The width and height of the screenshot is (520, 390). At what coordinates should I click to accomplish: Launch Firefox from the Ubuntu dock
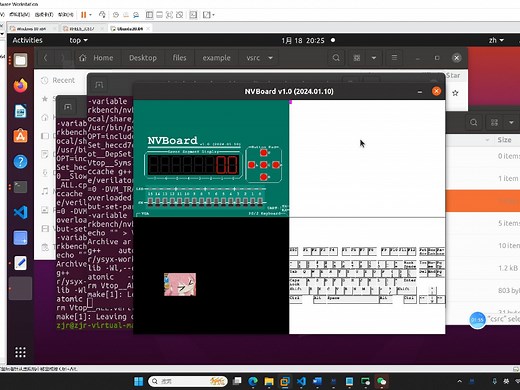[20, 86]
